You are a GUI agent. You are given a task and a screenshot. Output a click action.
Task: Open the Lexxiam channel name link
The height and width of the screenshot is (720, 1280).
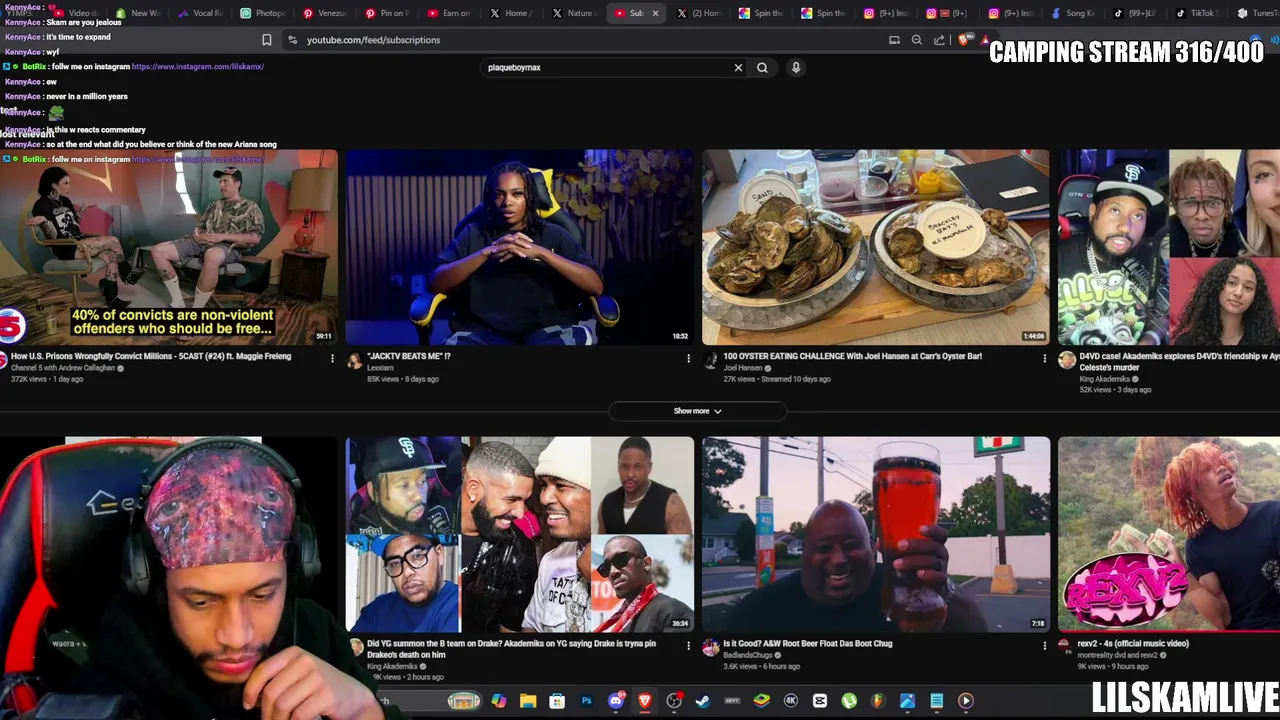point(380,368)
